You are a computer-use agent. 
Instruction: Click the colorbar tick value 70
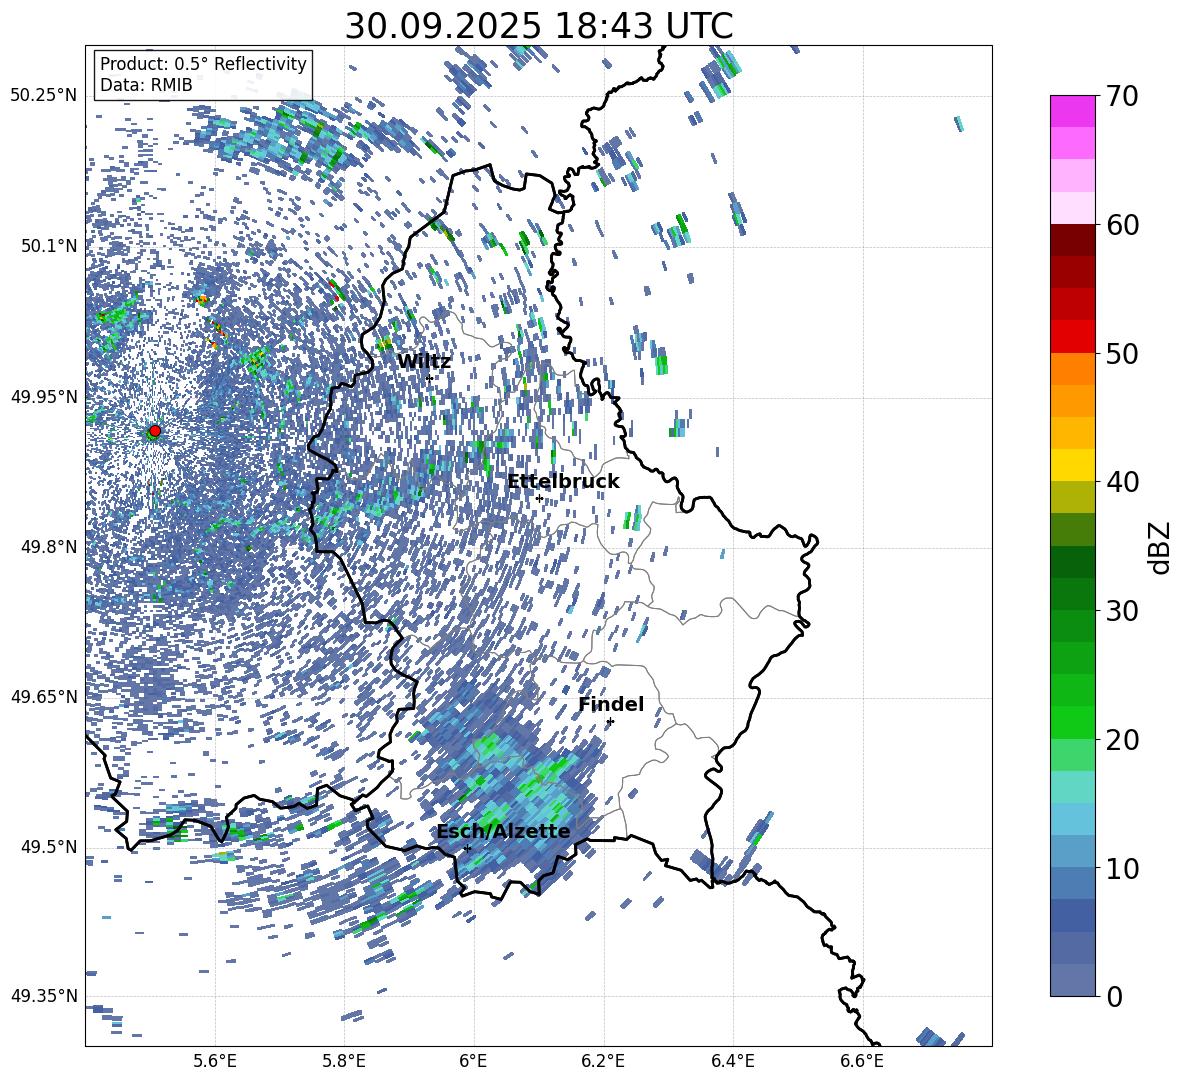tap(1121, 96)
